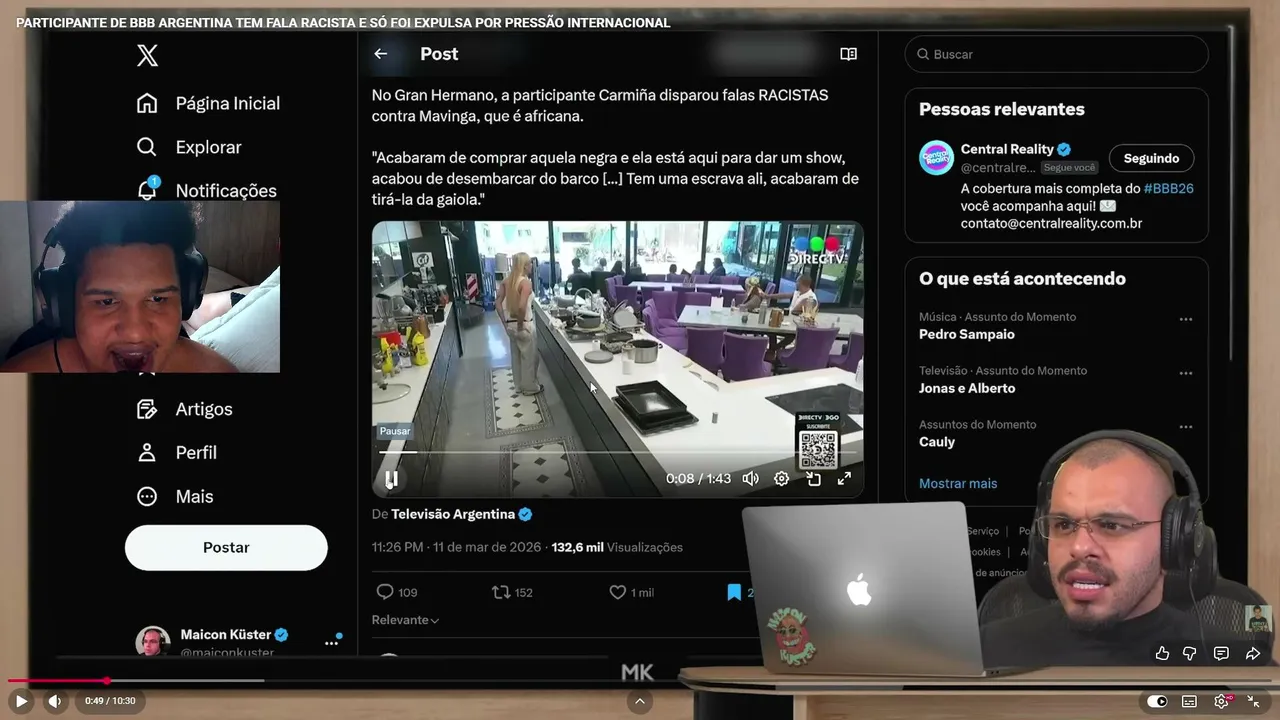Click the Explorar magnifier icon

(147, 147)
